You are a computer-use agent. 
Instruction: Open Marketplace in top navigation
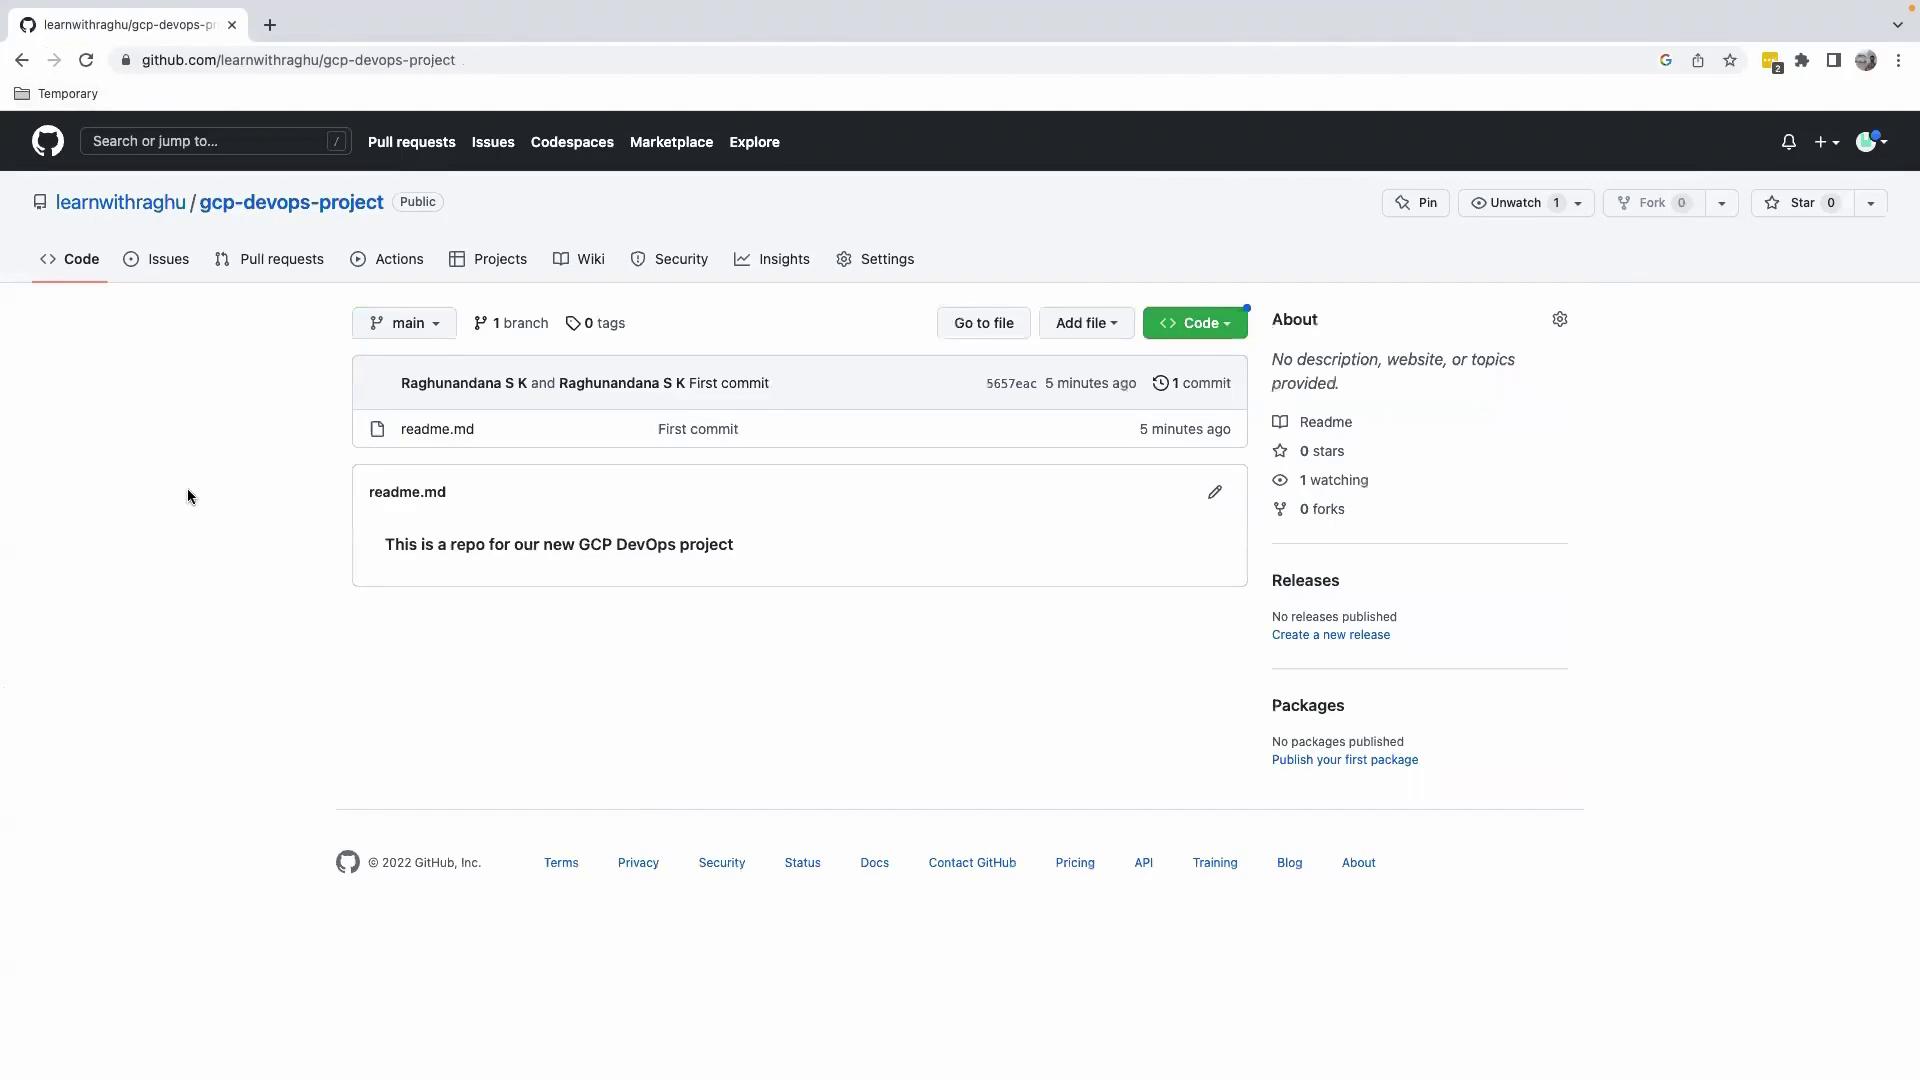pos(671,142)
